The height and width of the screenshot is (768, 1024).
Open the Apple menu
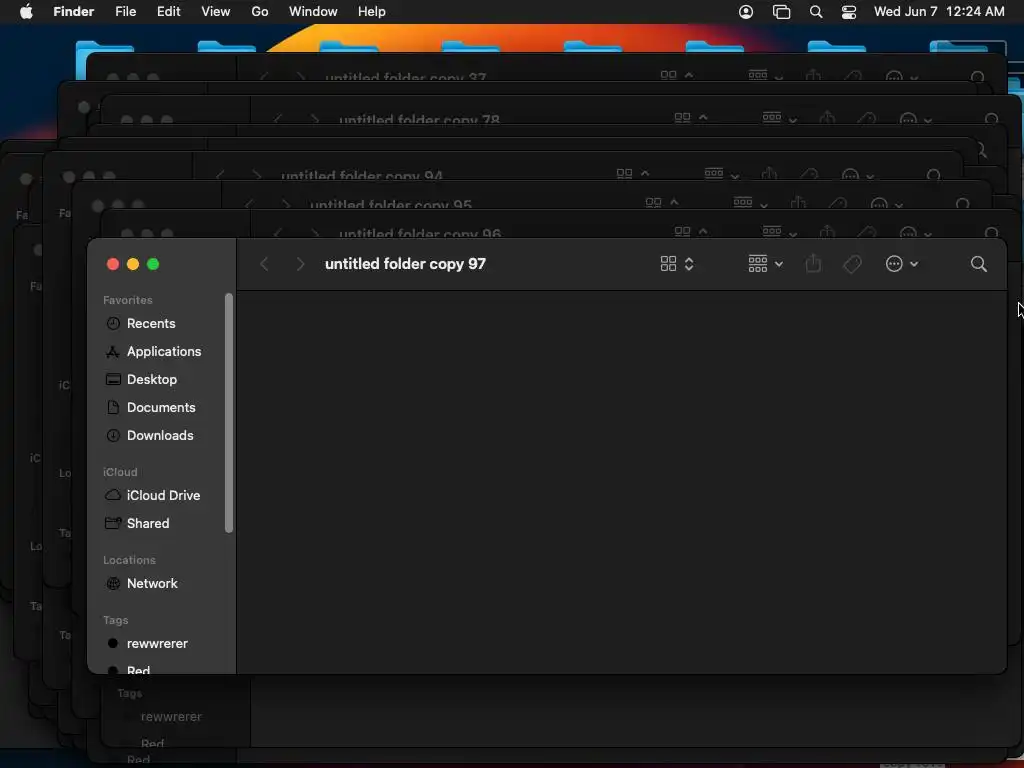tap(26, 11)
